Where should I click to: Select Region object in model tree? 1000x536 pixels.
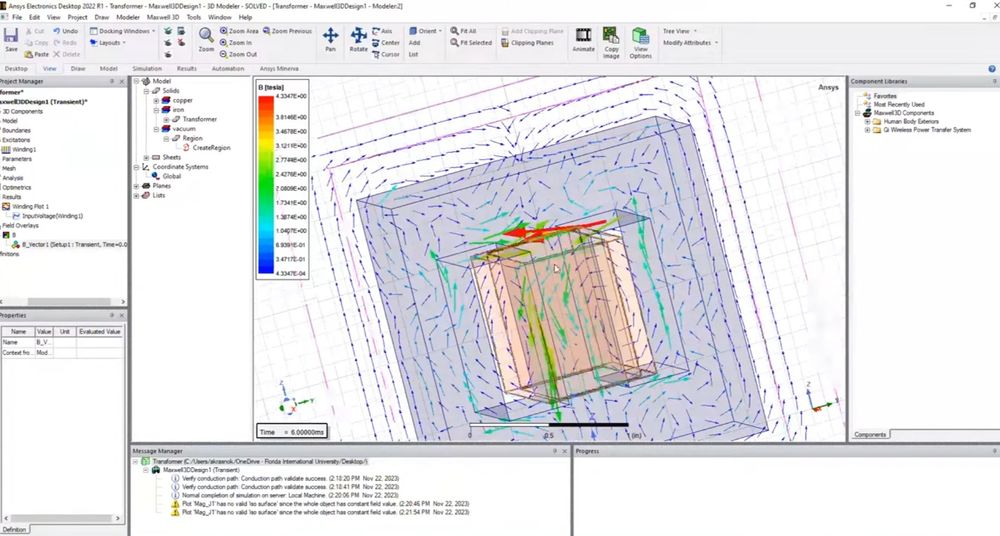coord(192,138)
